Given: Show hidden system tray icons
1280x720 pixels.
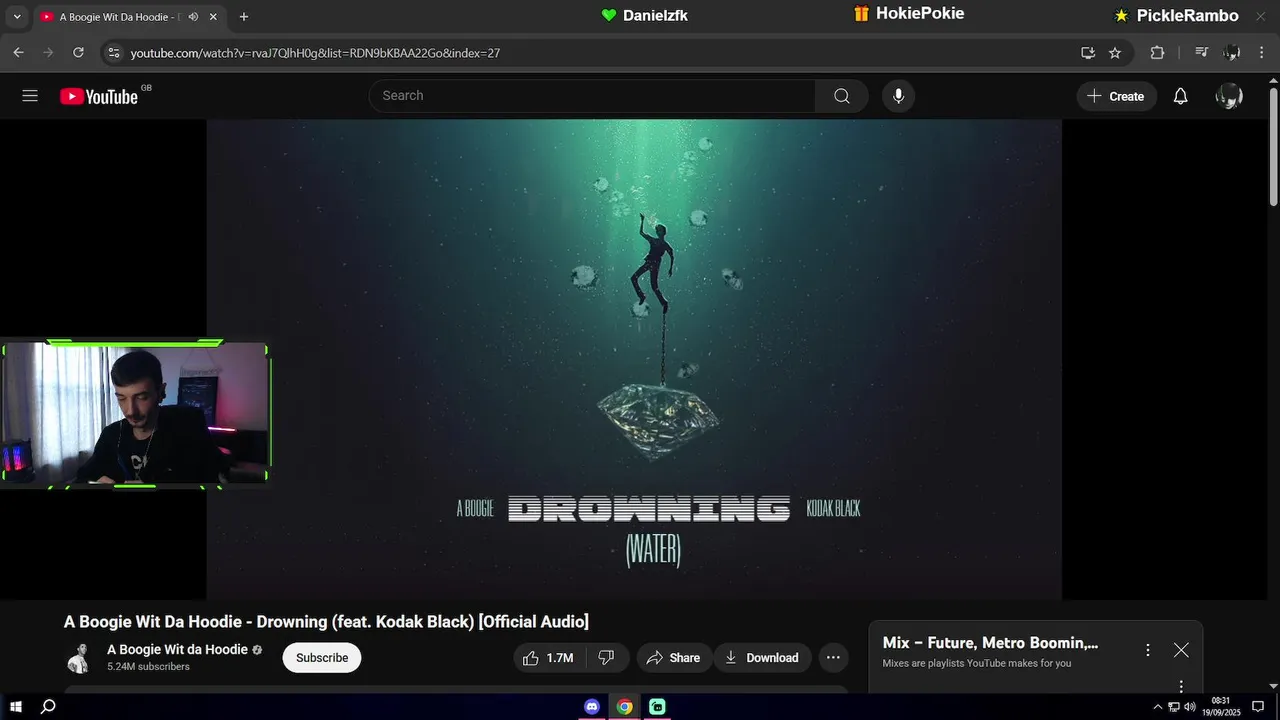Looking at the screenshot, I should coord(1158,707).
